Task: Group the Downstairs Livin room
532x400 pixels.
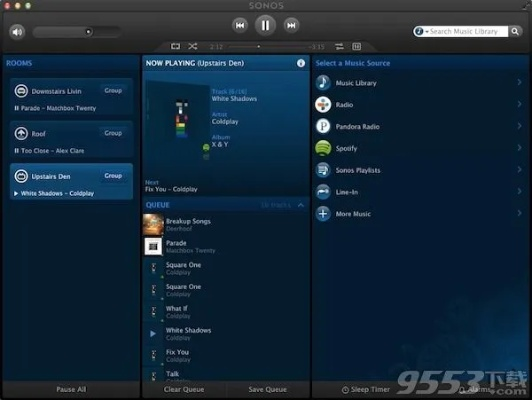Action: pos(113,91)
